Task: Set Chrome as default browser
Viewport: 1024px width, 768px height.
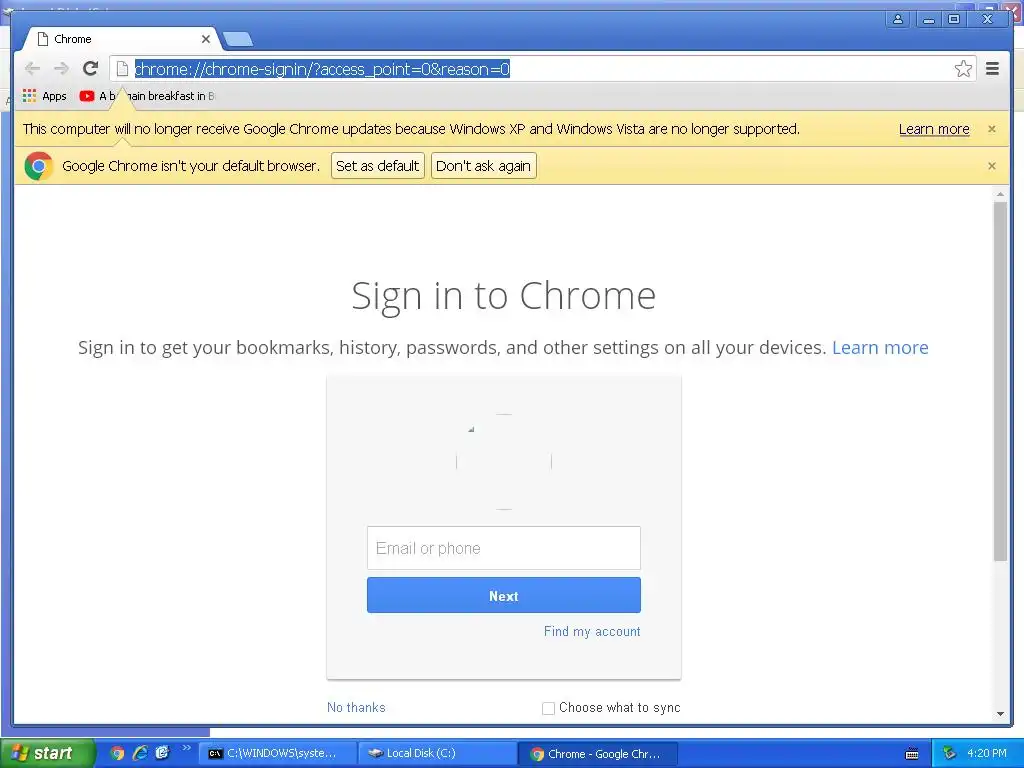Action: (x=377, y=166)
